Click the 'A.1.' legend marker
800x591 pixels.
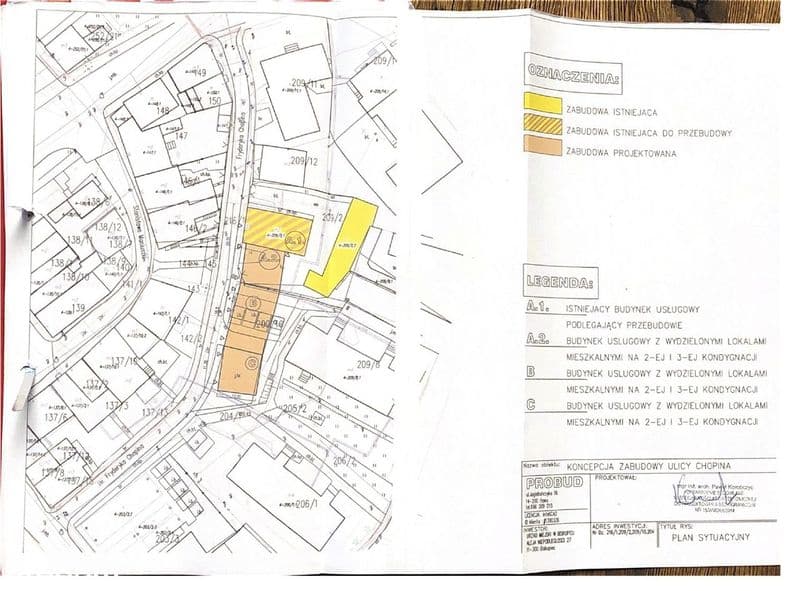pos(538,307)
